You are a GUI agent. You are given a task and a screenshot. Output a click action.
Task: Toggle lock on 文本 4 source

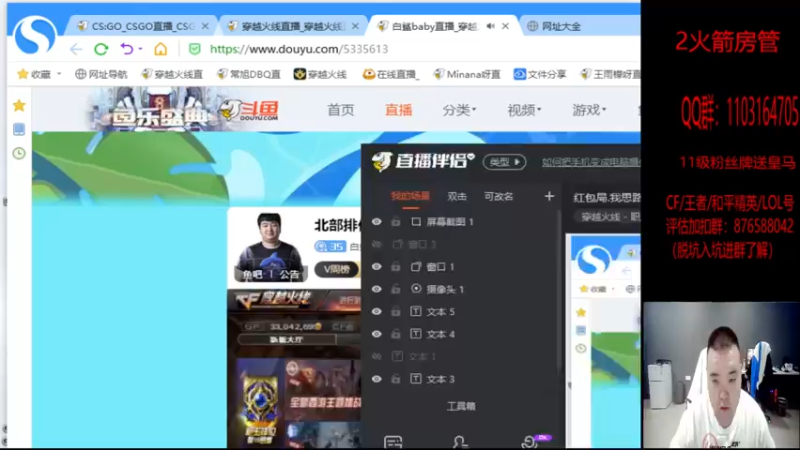(395, 334)
